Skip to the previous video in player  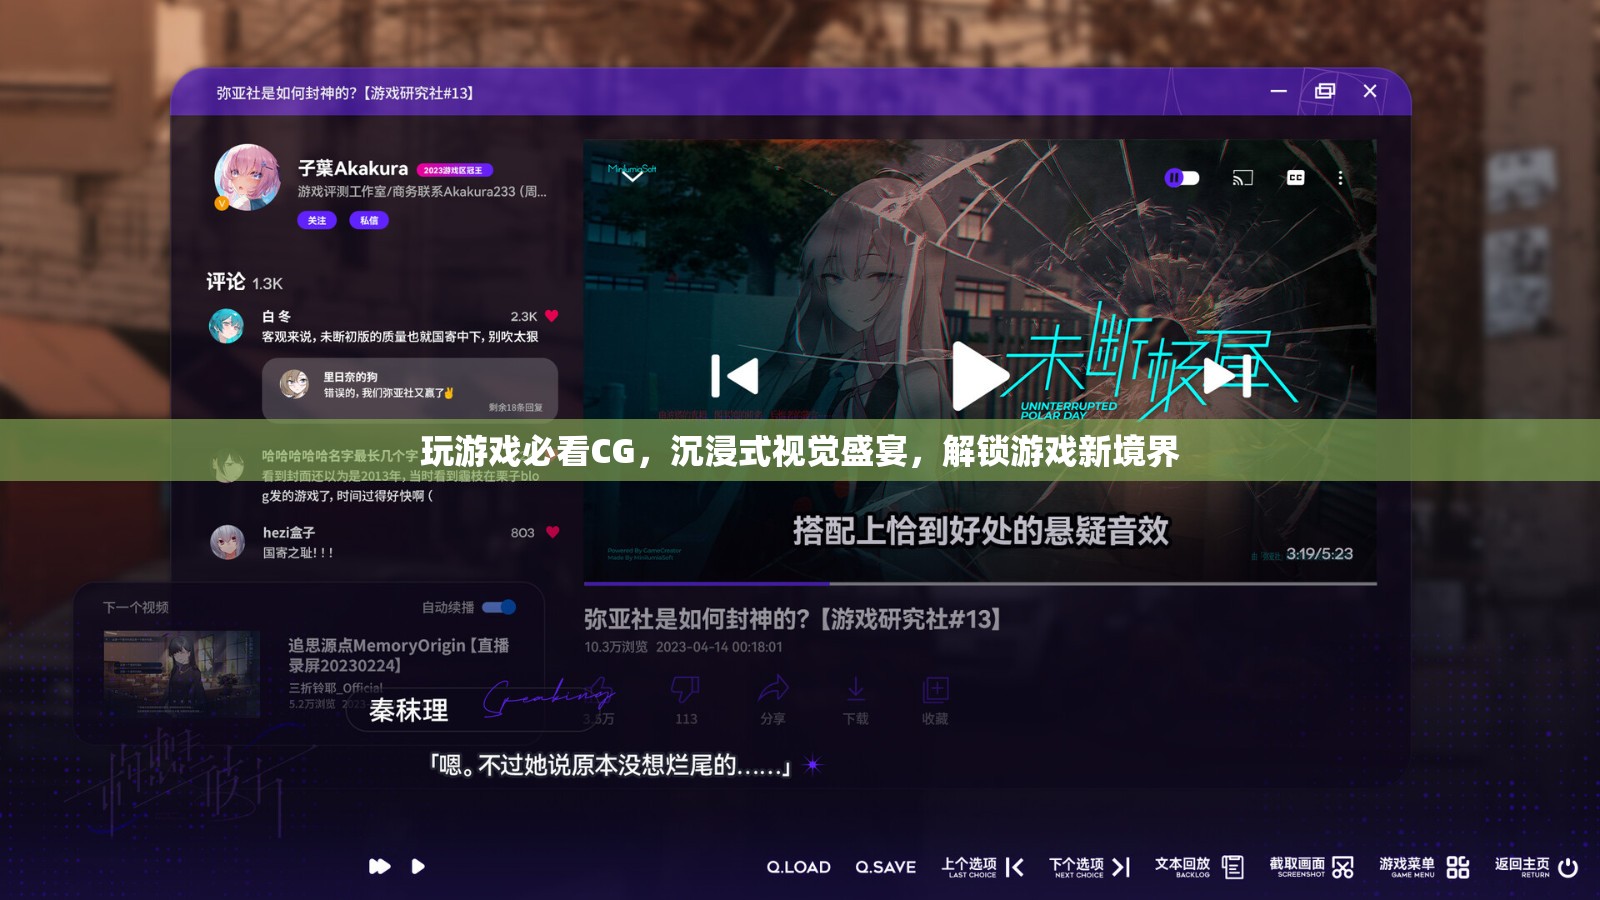(x=734, y=376)
